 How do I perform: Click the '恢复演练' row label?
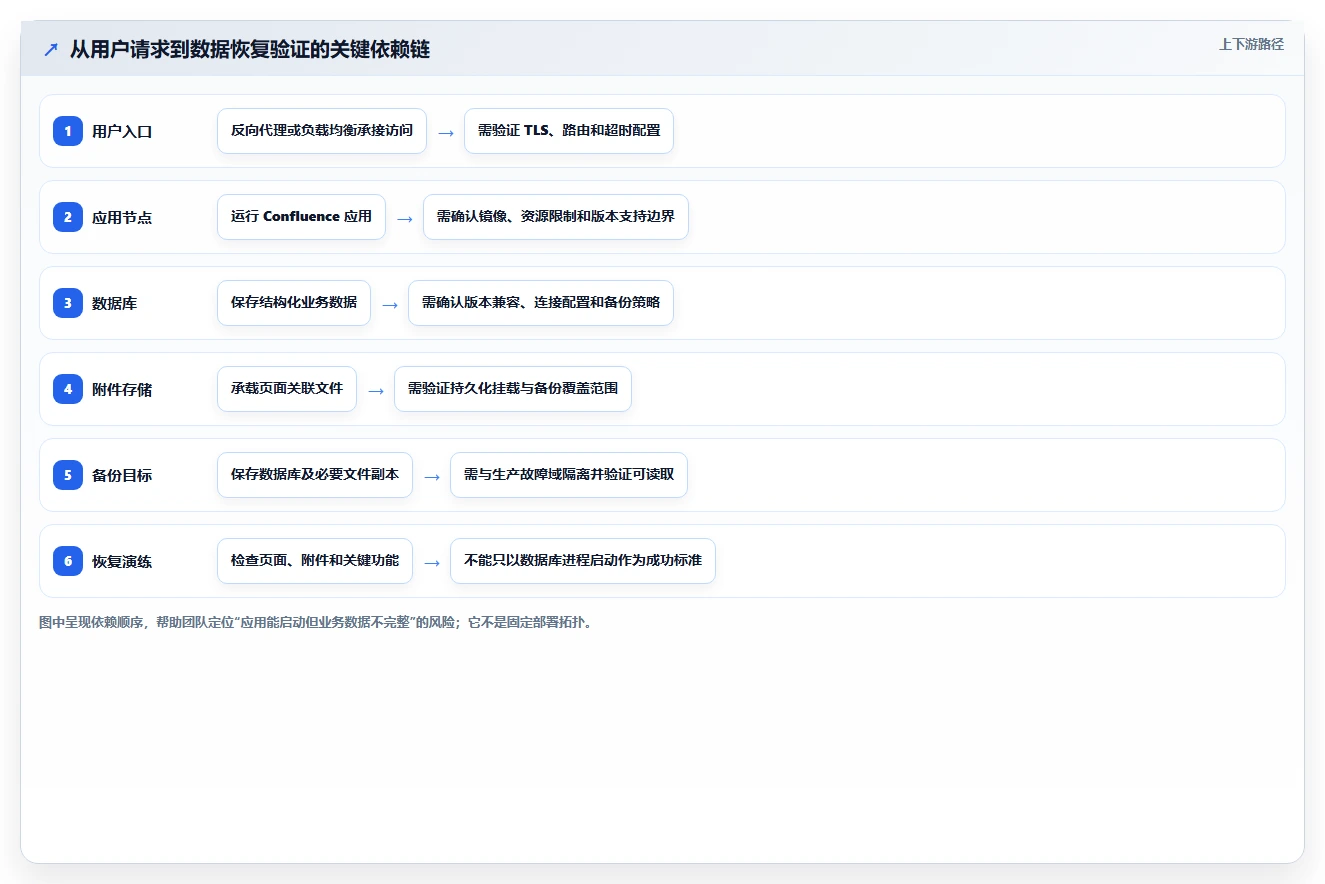tap(122, 561)
